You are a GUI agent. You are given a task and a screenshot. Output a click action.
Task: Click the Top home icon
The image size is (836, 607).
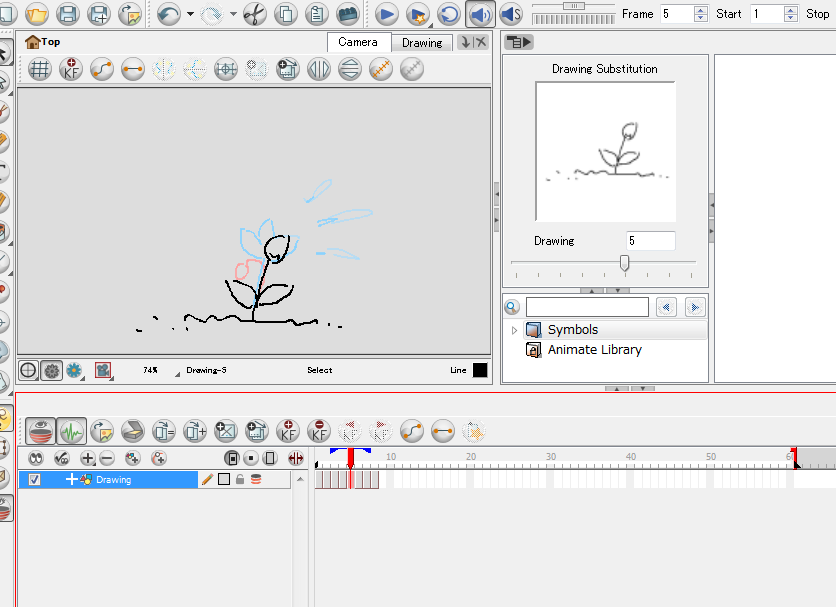click(x=33, y=42)
